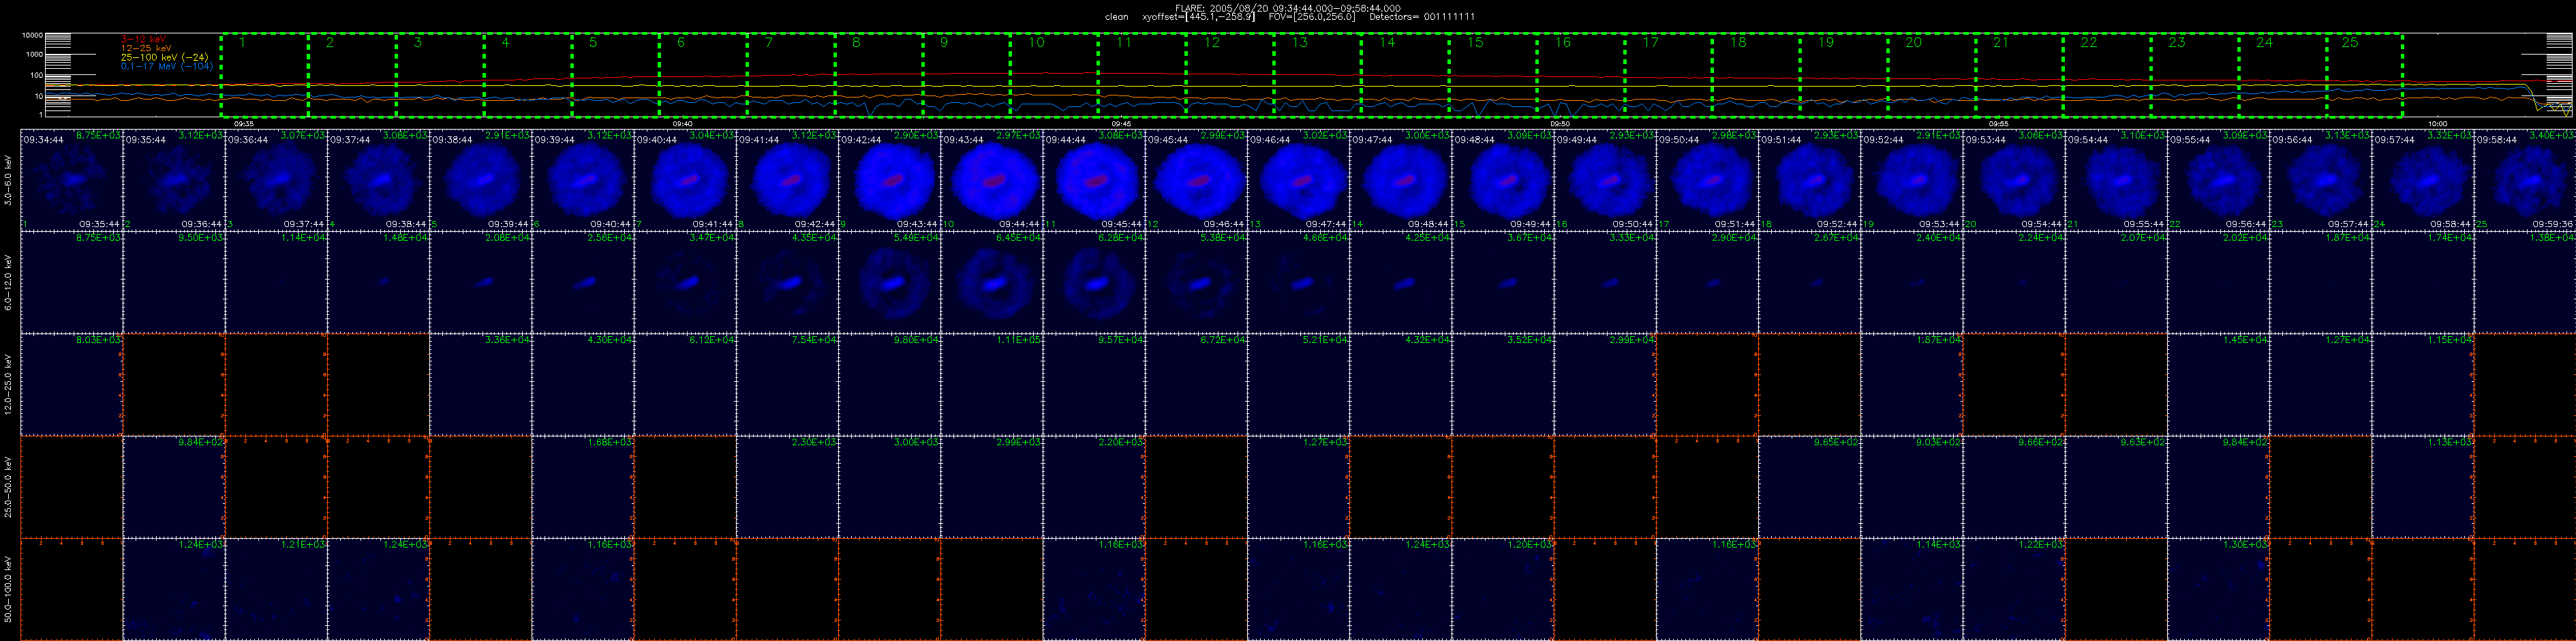2576x641 pixels.
Task: Click the 09:40 tick label on time axis
Action: pyautogui.click(x=682, y=123)
